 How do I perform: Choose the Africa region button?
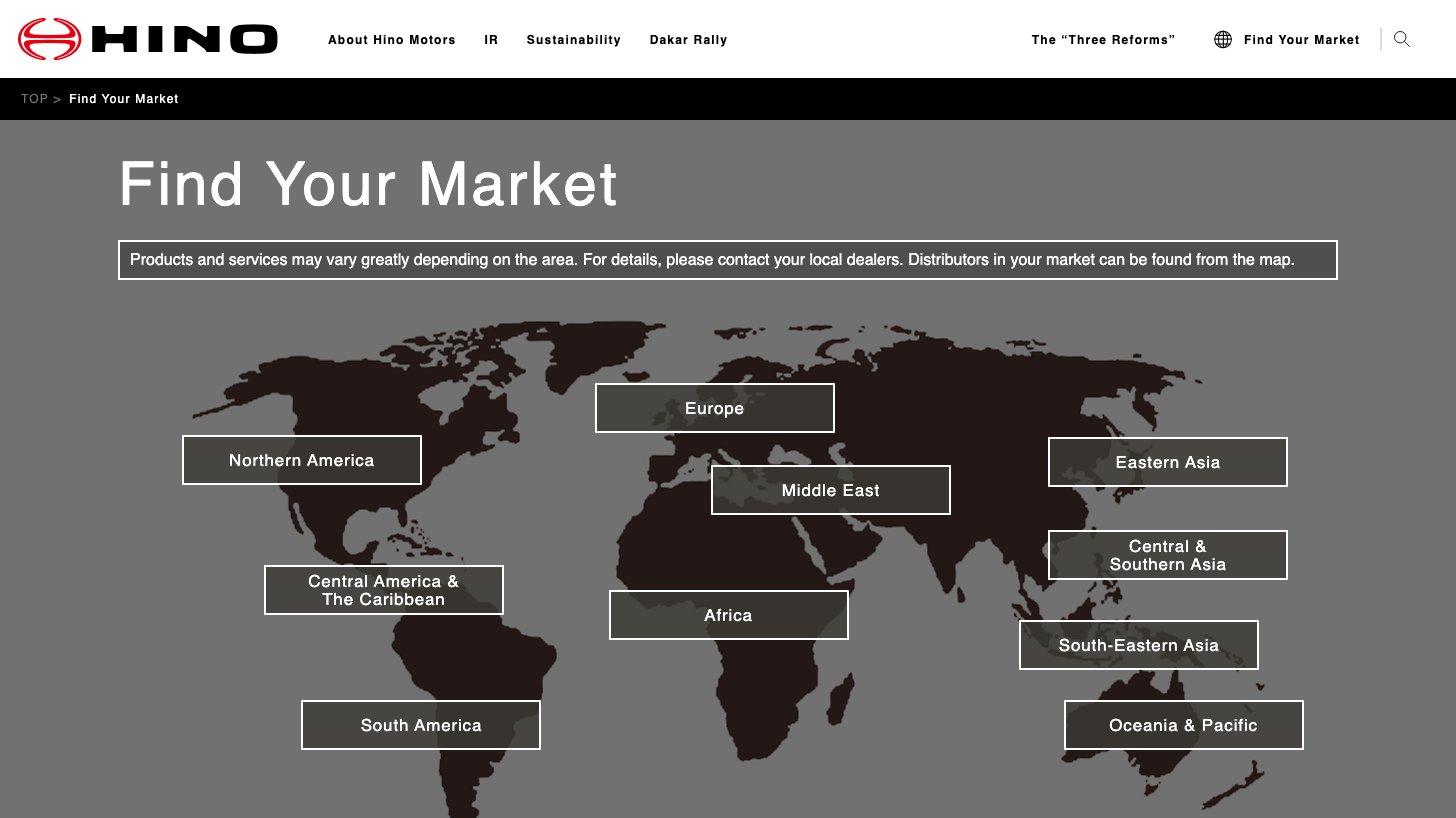(729, 615)
